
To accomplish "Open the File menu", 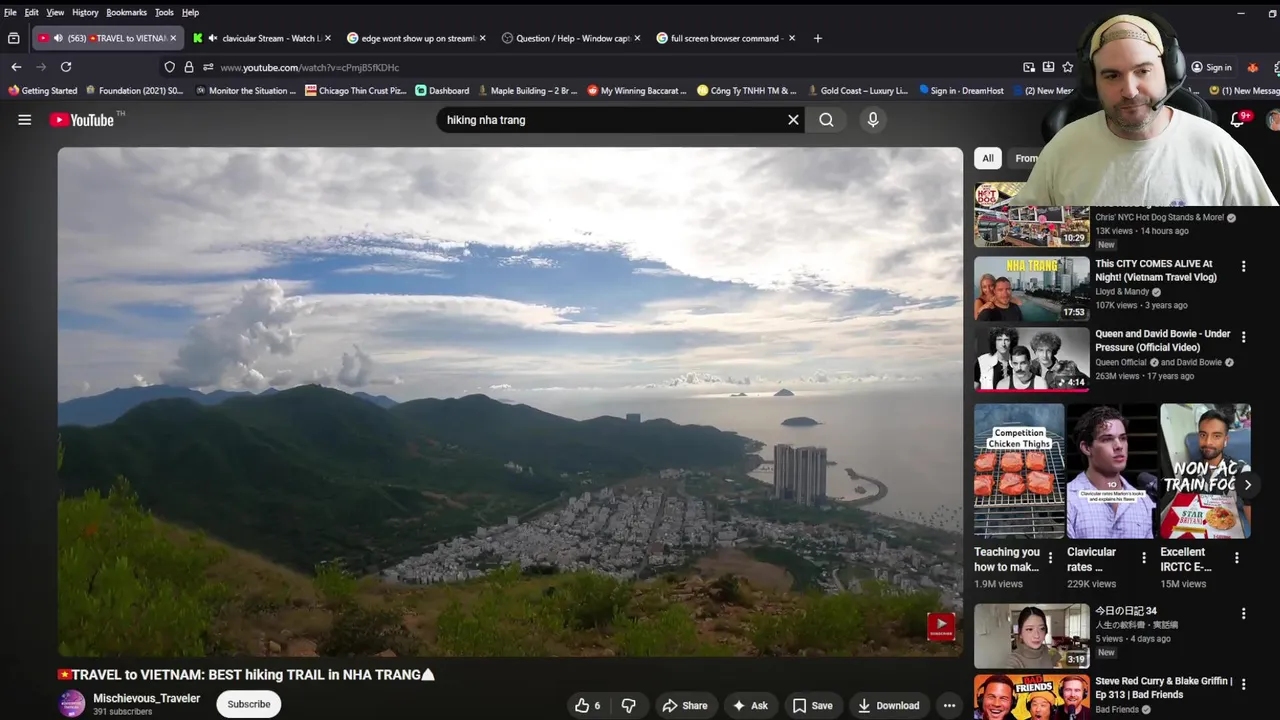I will (10, 12).
